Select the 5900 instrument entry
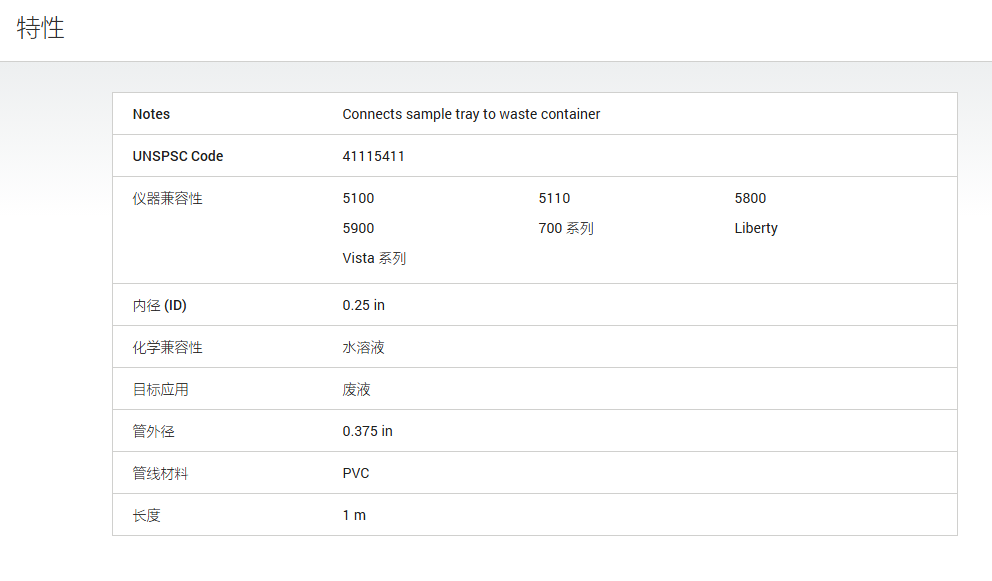 click(x=358, y=228)
